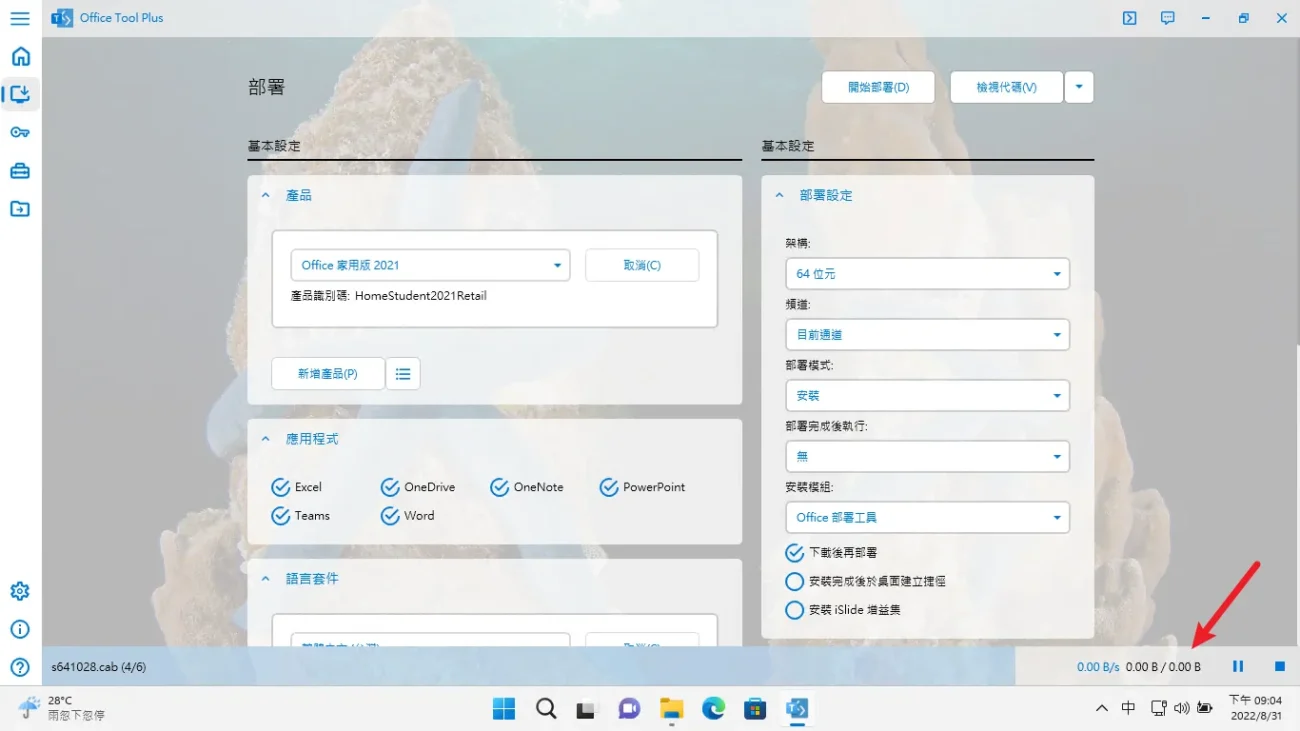Open the Toolbox sidebar page

[20, 170]
